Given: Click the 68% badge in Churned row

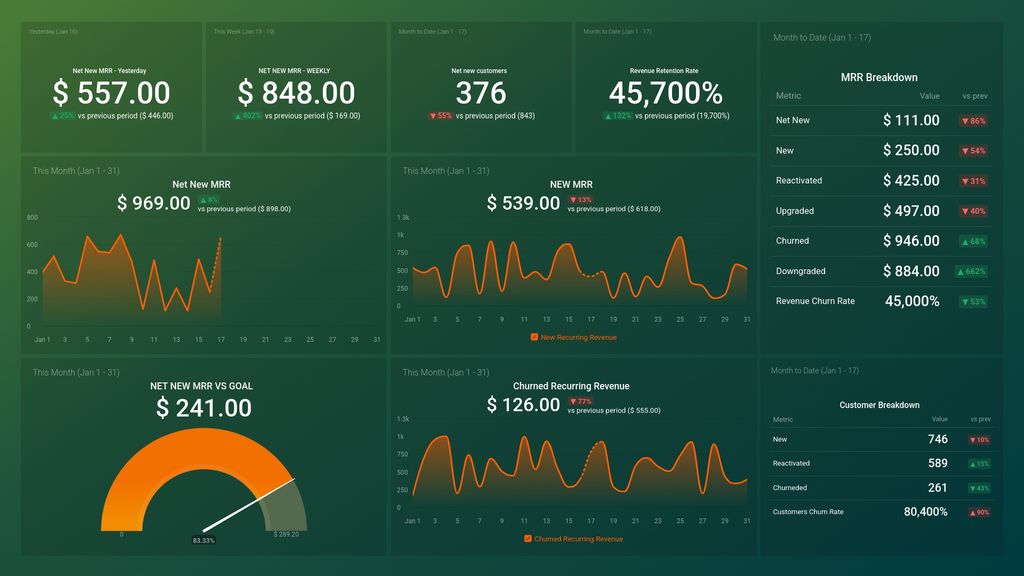Looking at the screenshot, I should [x=973, y=241].
